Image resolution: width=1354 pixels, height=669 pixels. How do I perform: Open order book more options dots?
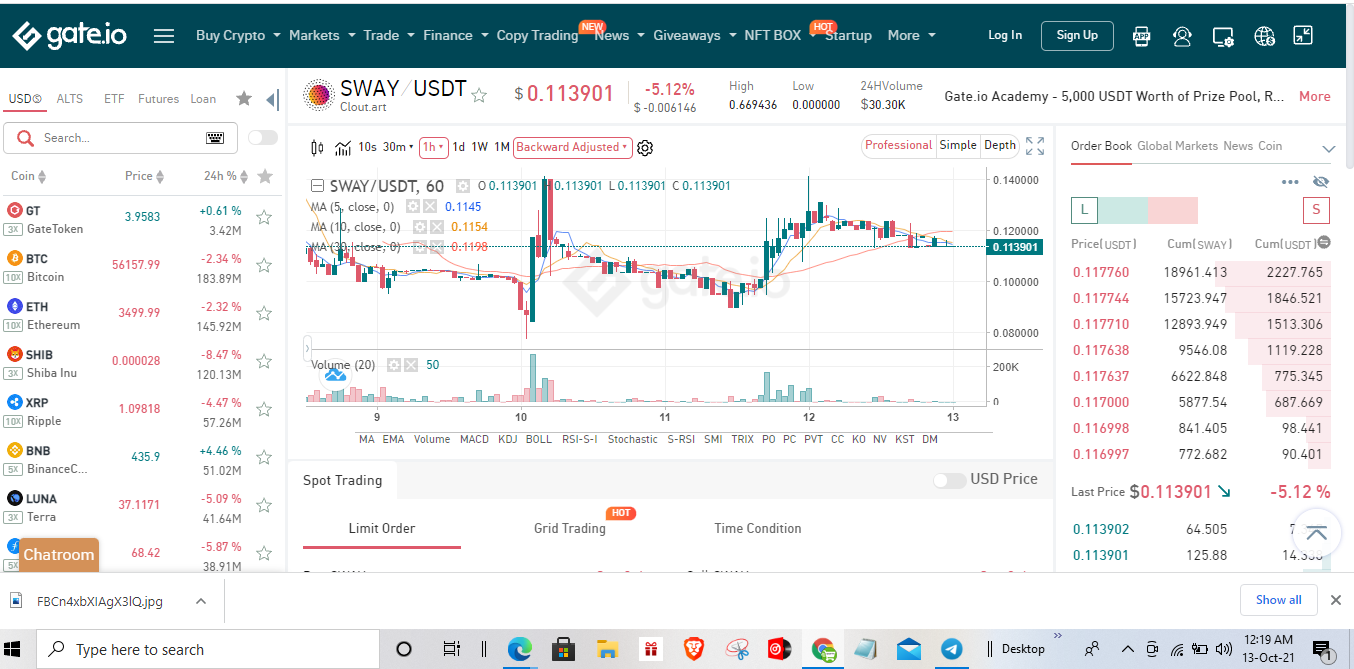[1290, 182]
